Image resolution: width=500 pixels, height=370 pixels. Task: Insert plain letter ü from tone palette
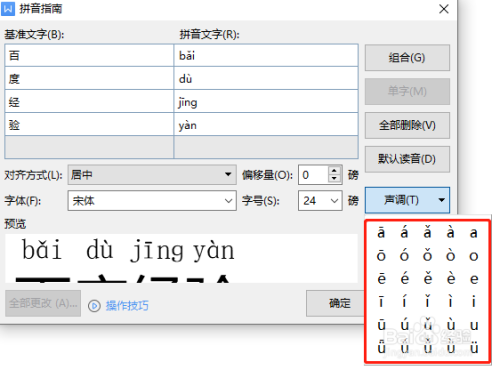click(474, 348)
